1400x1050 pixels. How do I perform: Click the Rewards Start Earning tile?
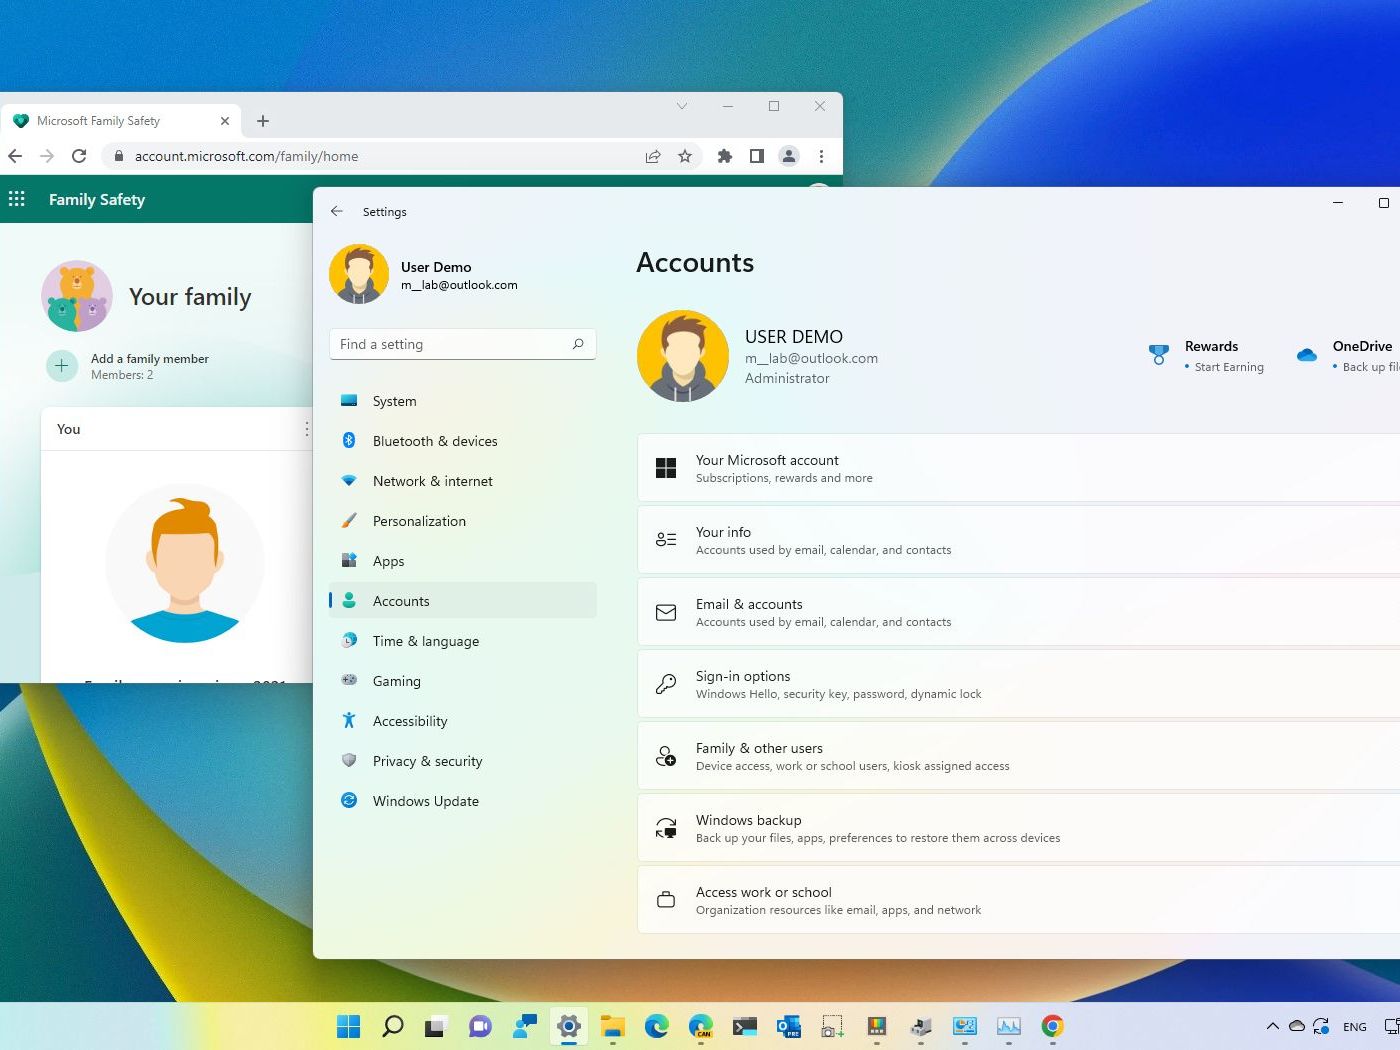tap(1207, 356)
